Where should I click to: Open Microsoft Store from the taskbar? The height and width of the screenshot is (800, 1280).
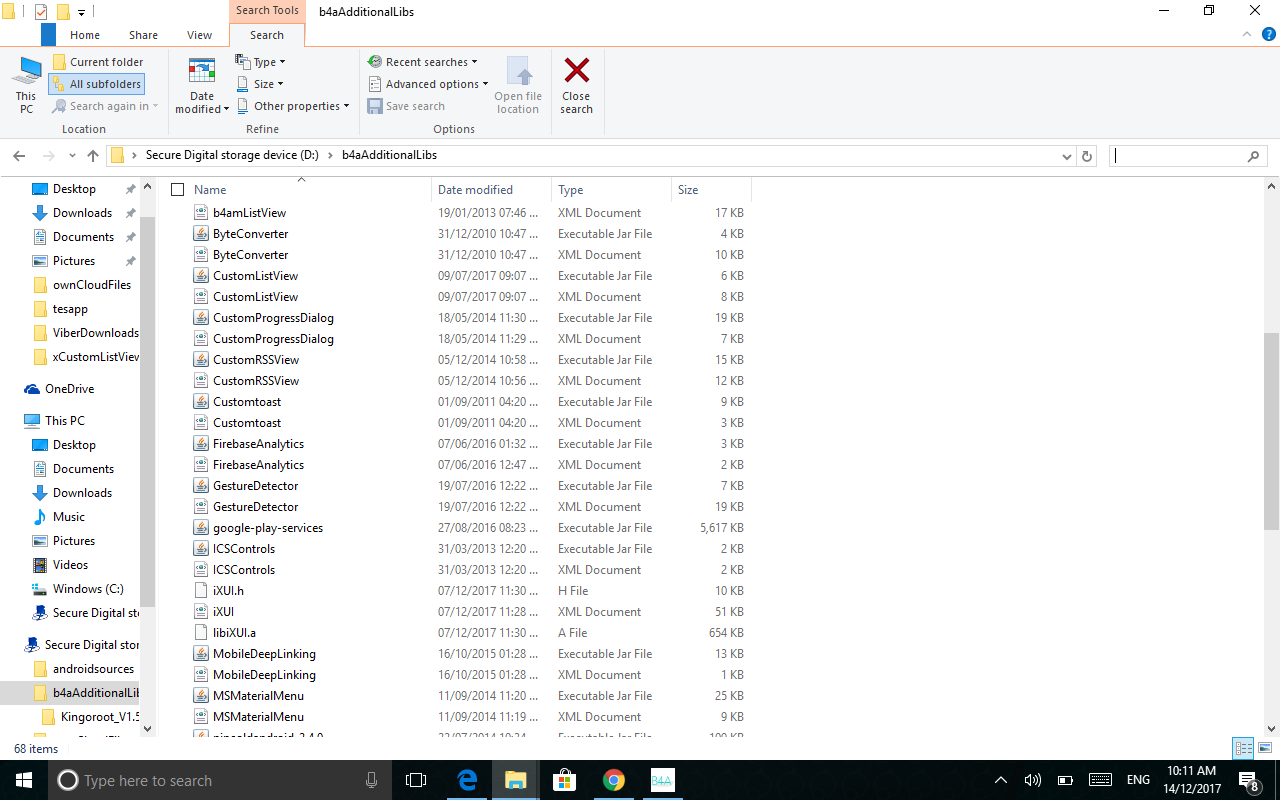click(565, 780)
